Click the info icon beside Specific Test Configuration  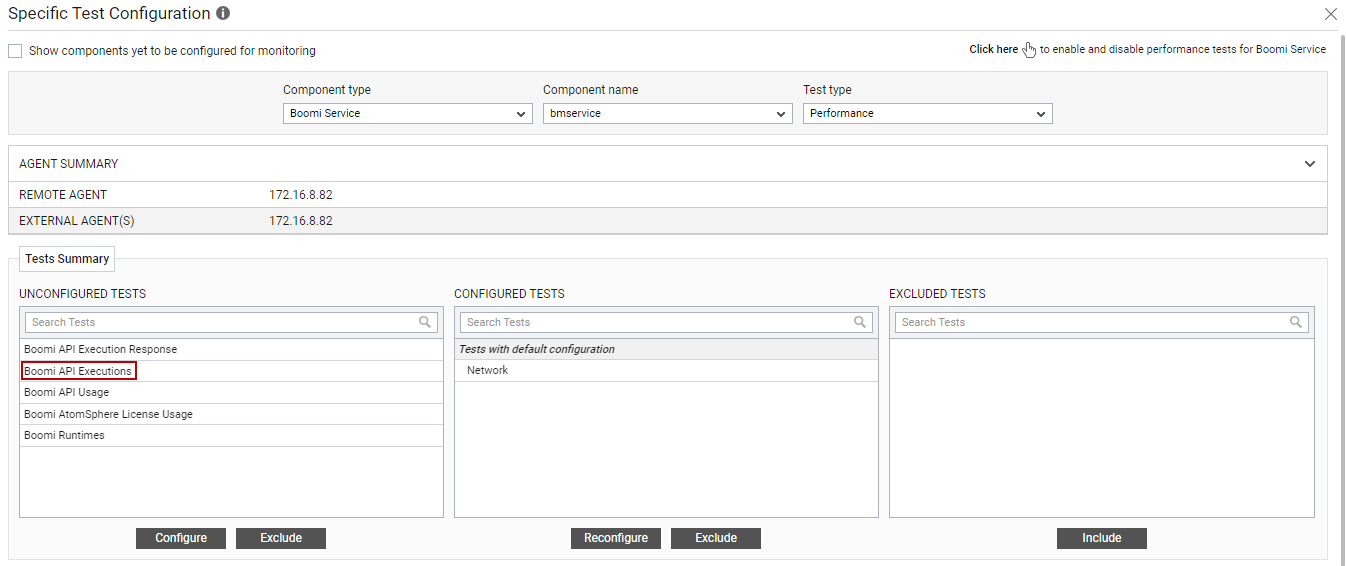click(x=223, y=14)
